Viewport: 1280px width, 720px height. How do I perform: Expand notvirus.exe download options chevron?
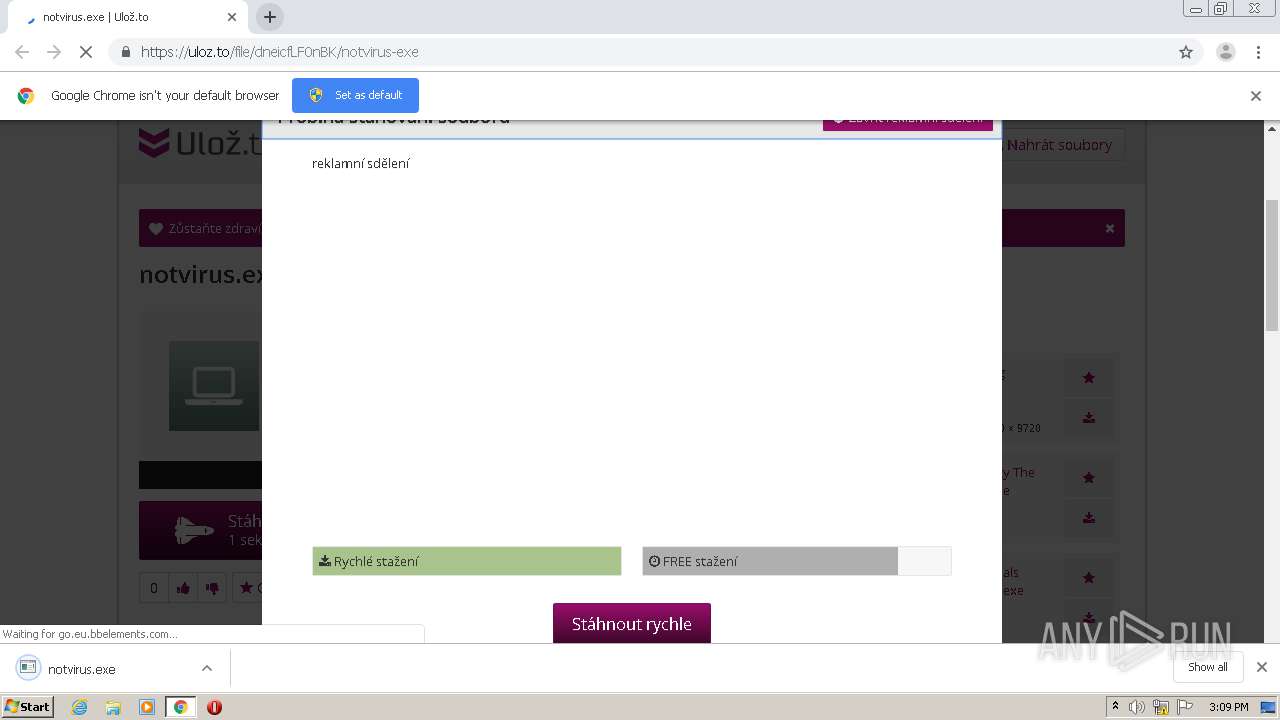tap(207, 668)
